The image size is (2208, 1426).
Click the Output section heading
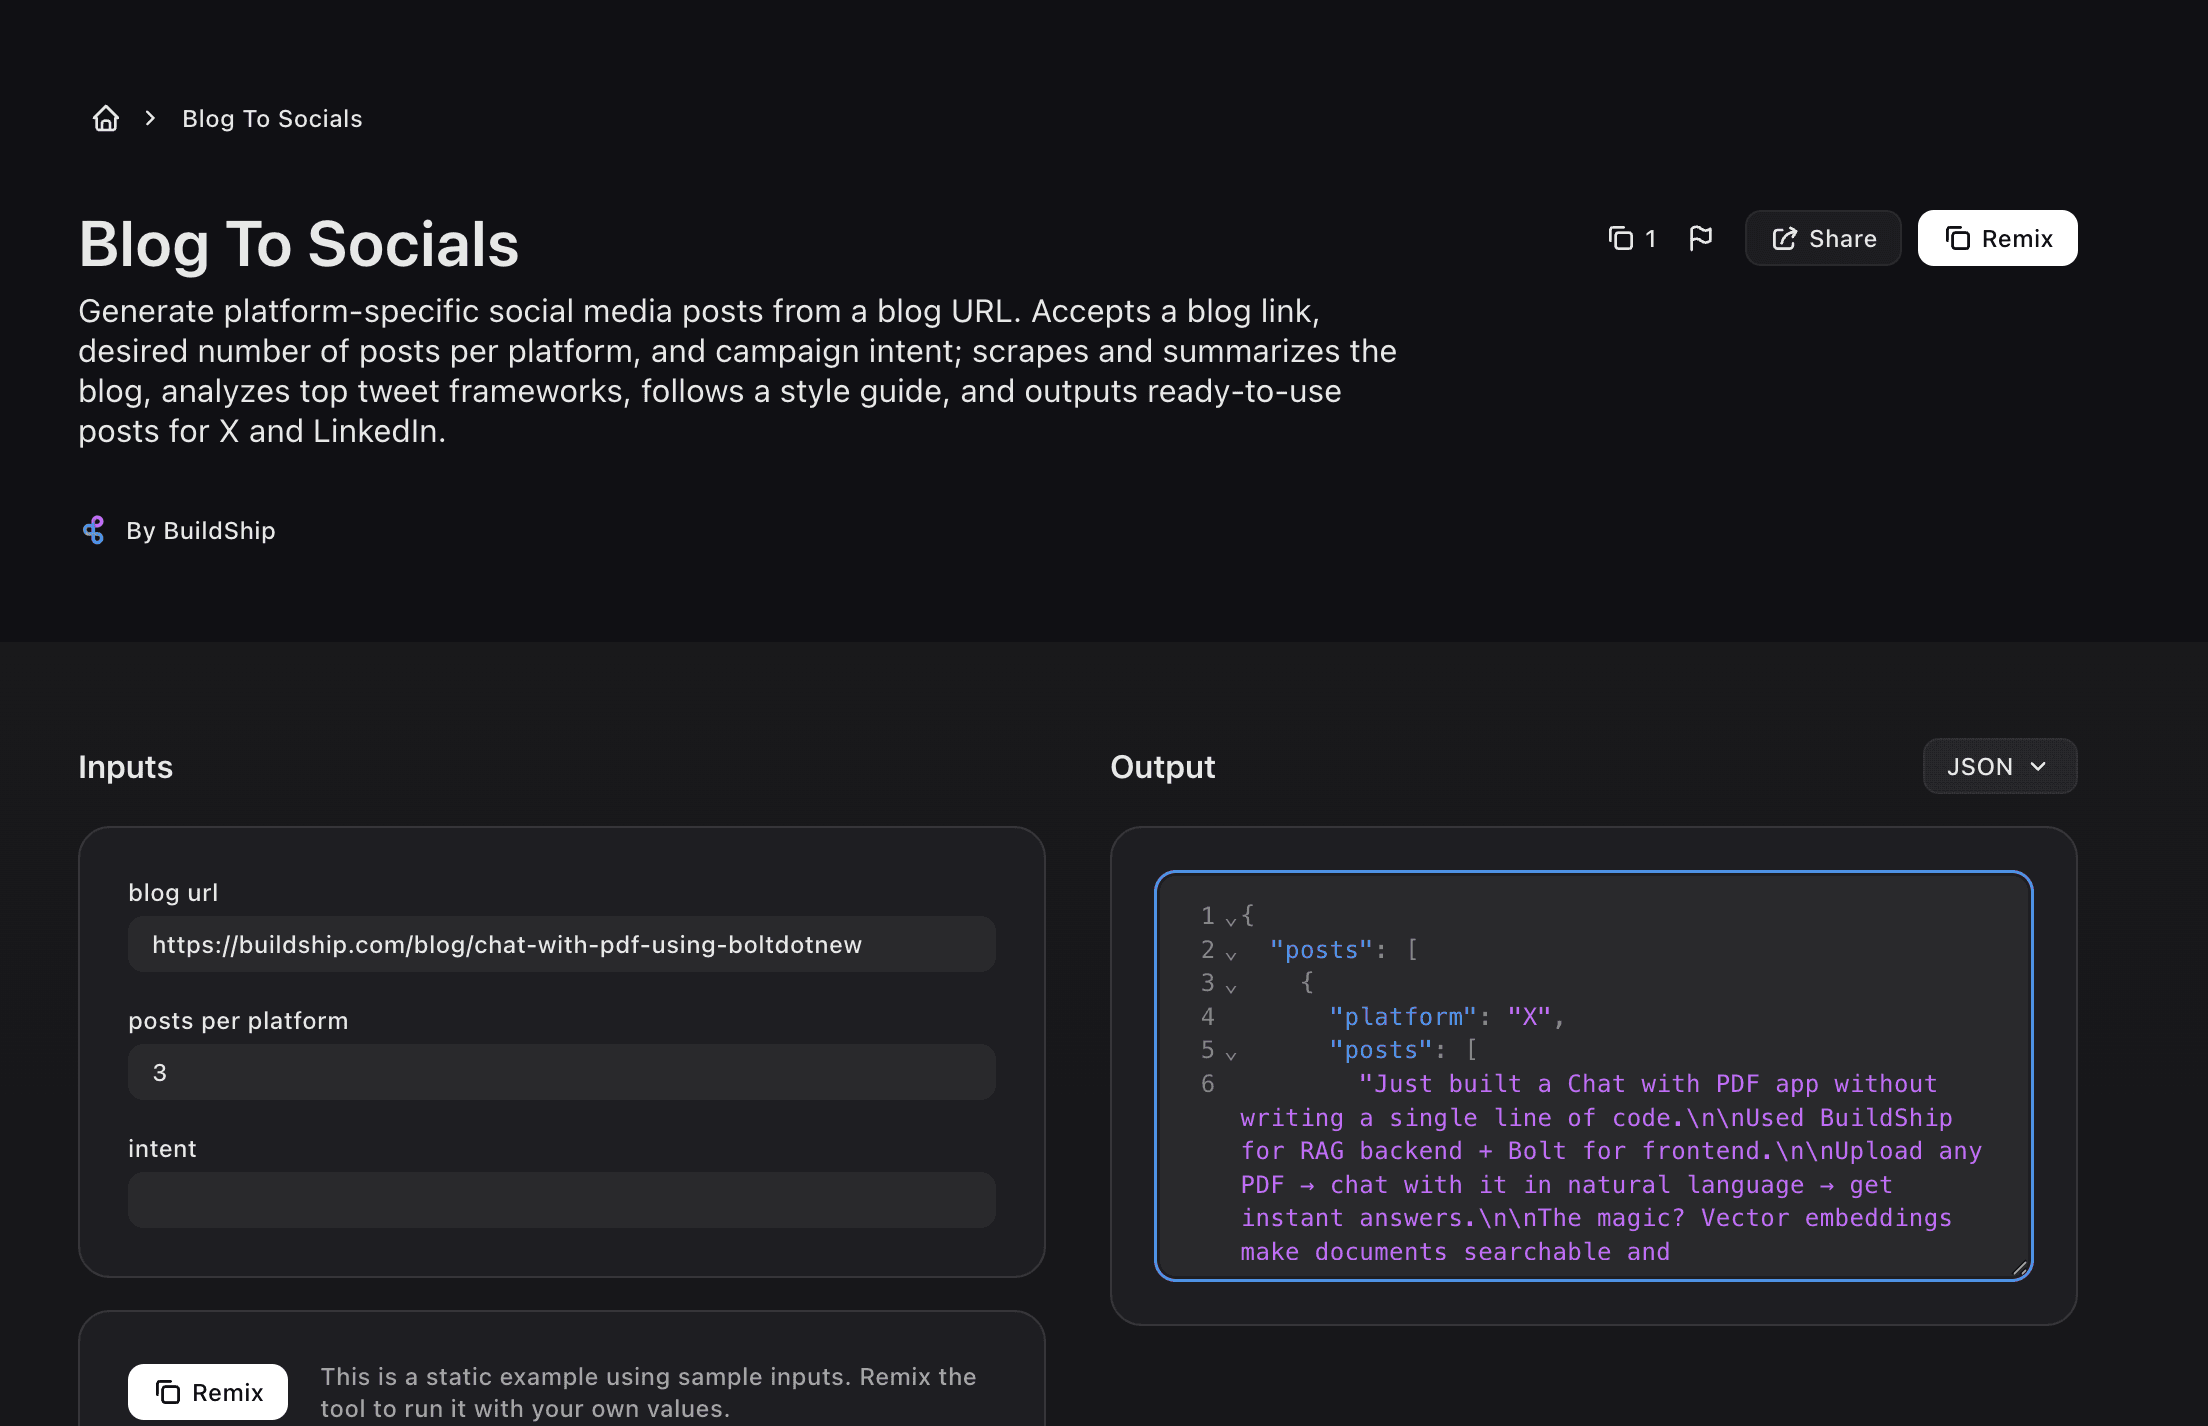pos(1163,767)
